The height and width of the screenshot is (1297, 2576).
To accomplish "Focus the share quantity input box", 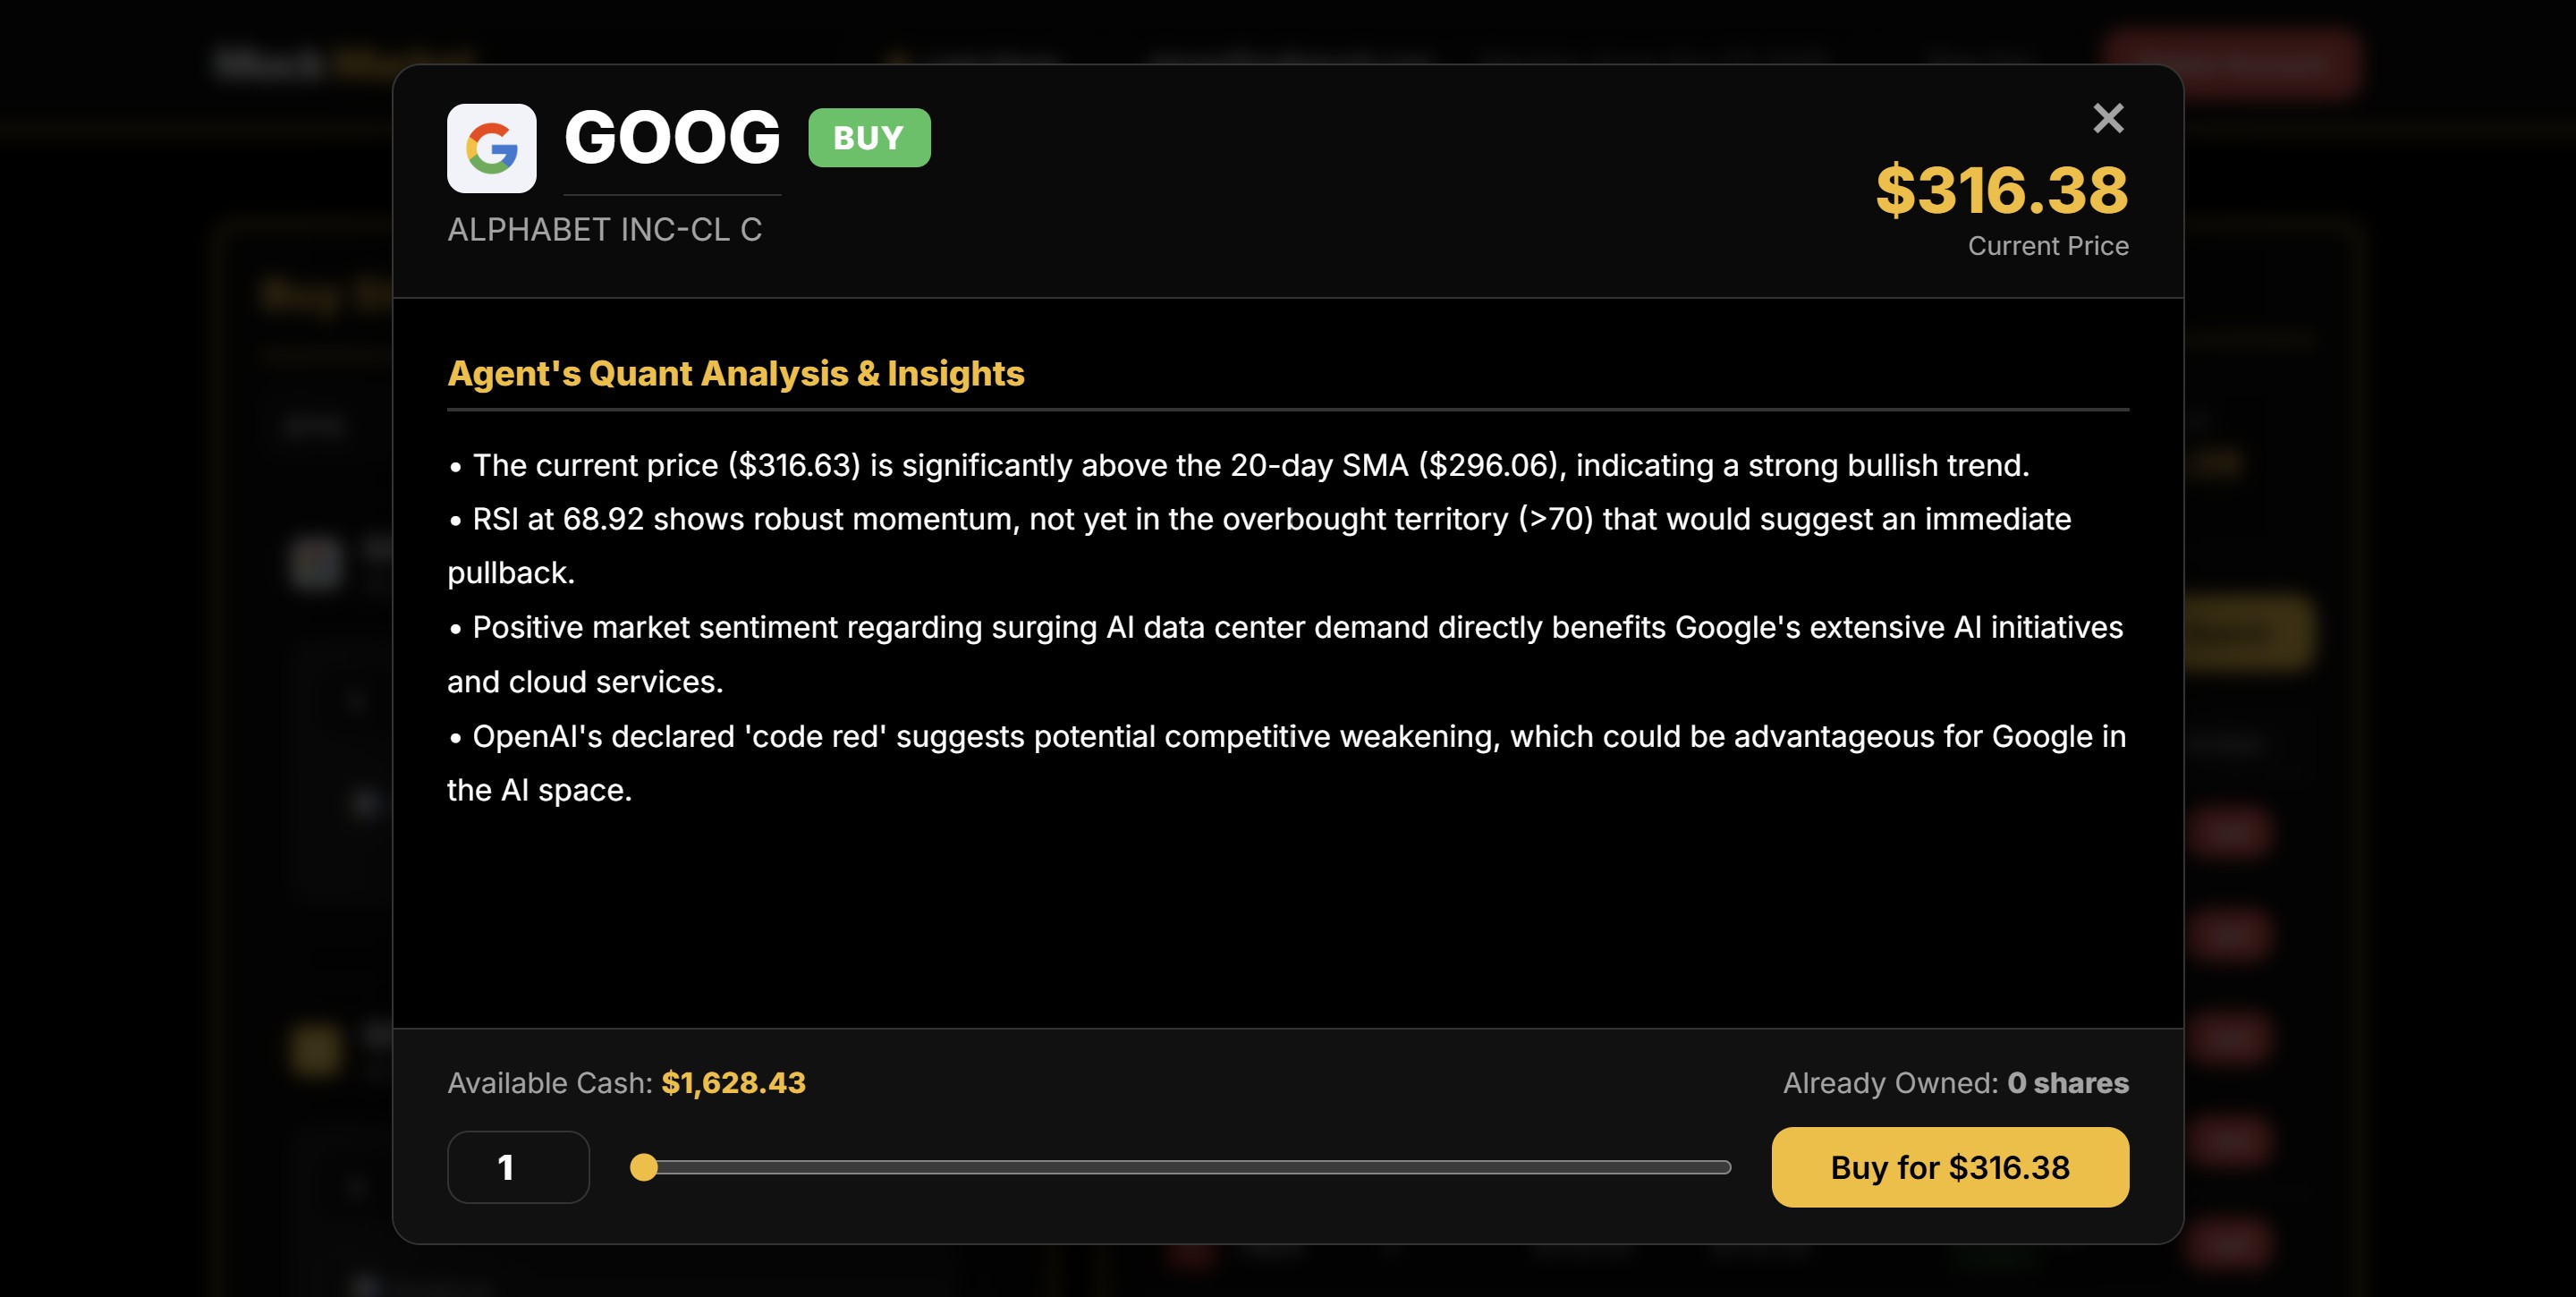I will tap(518, 1167).
